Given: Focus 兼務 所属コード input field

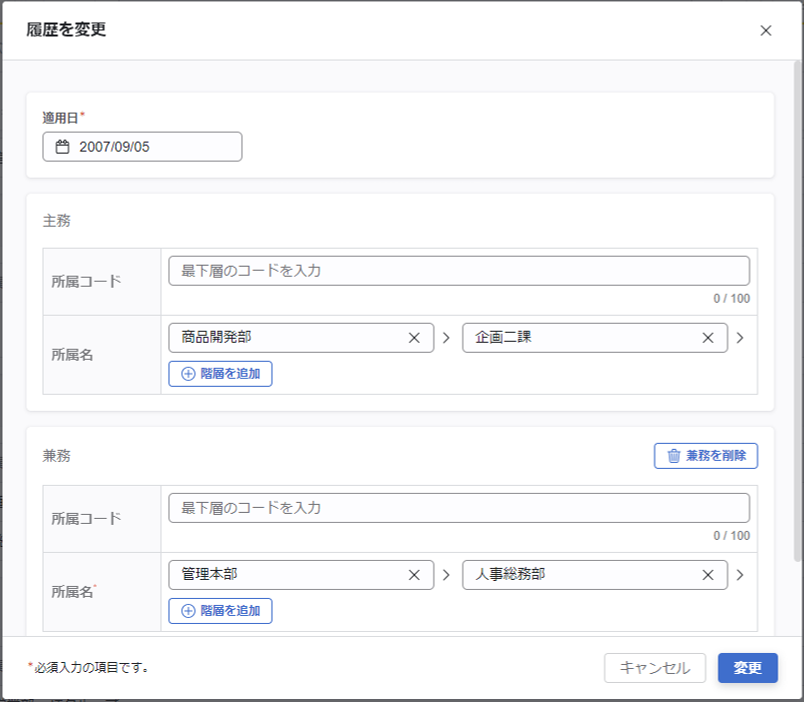Looking at the screenshot, I should pyautogui.click(x=459, y=508).
